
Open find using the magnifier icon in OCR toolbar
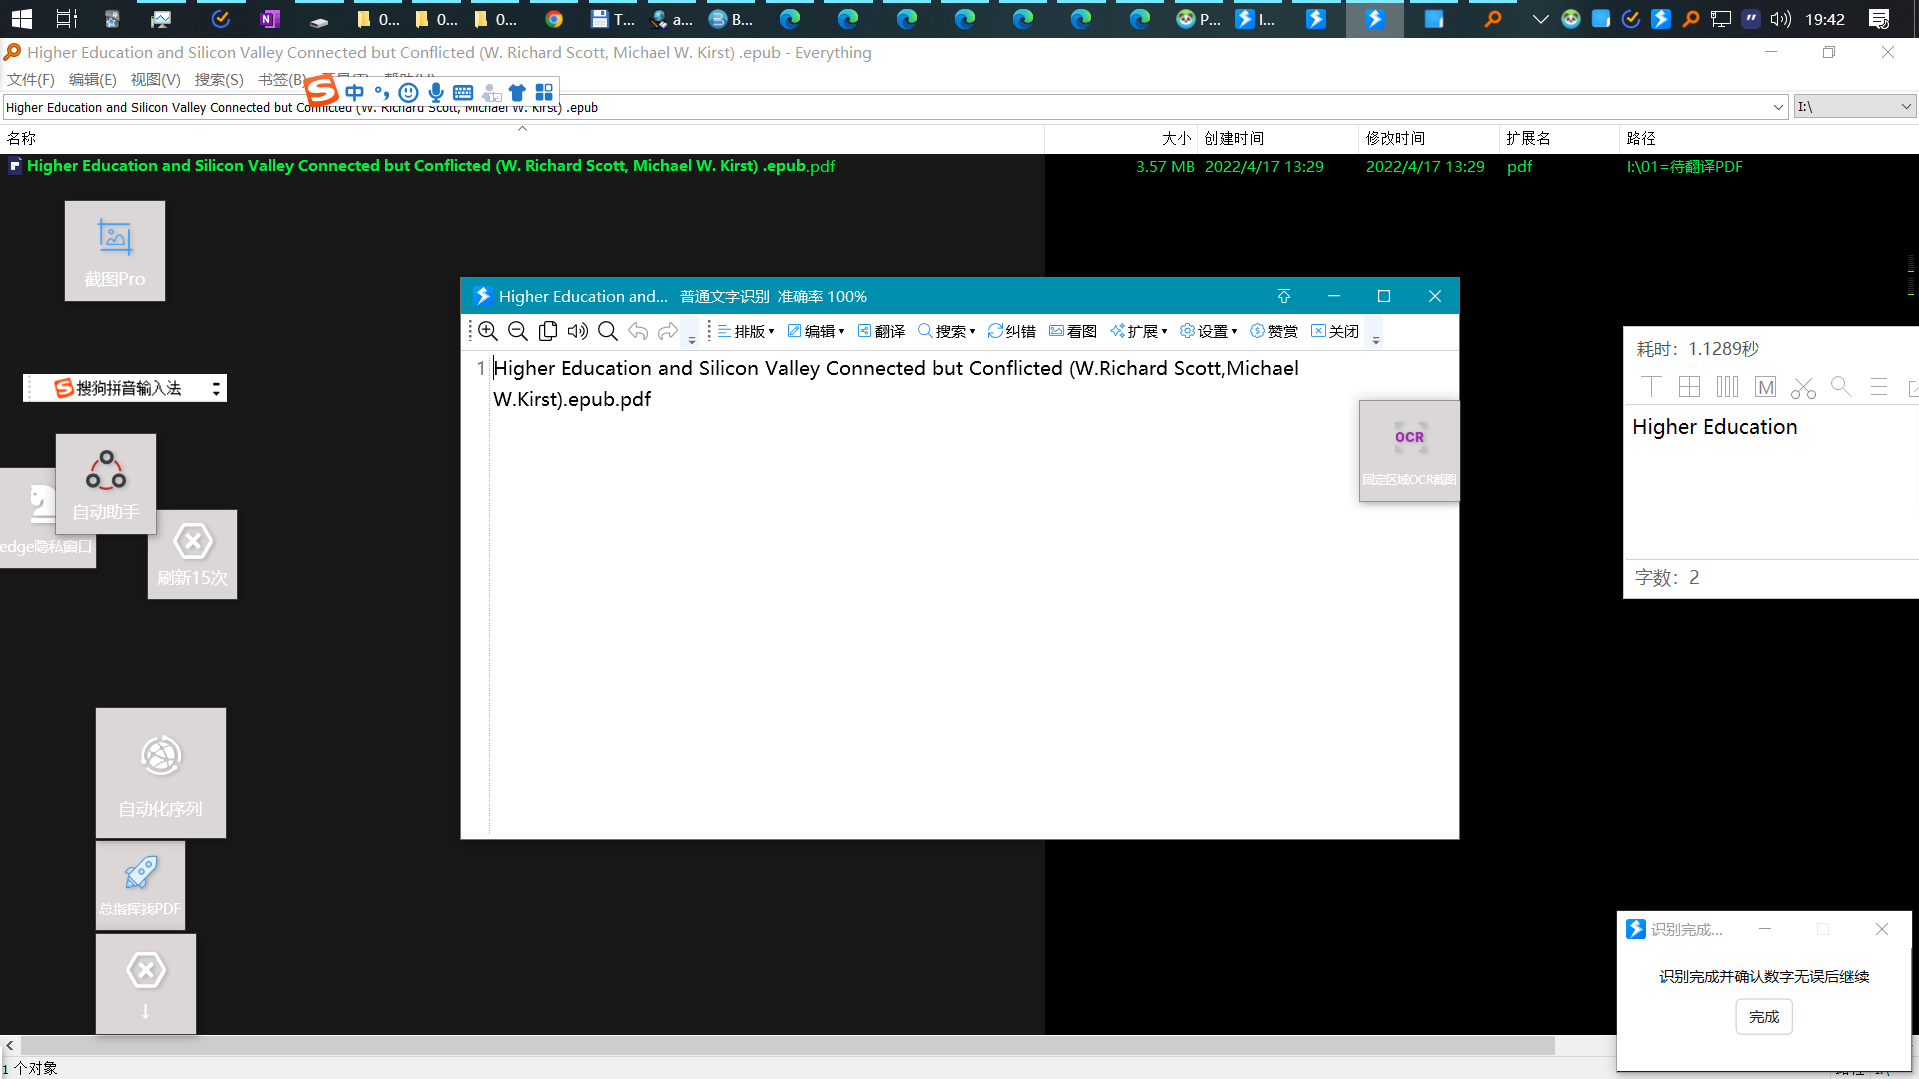pyautogui.click(x=608, y=331)
